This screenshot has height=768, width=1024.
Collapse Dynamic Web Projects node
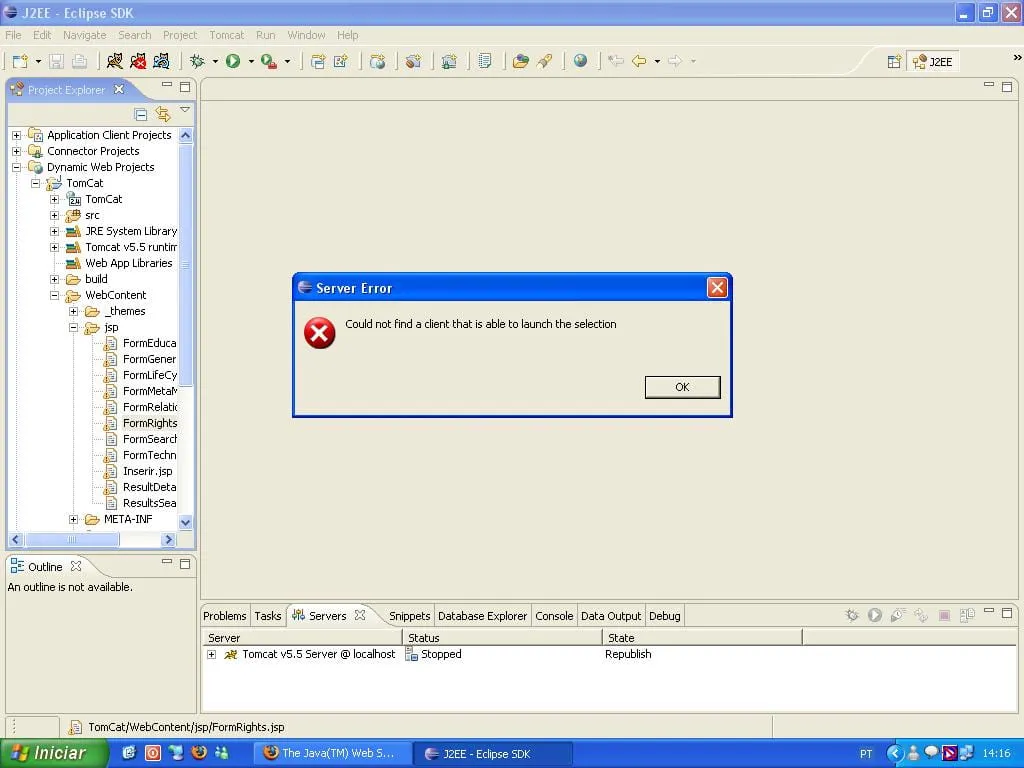pyautogui.click(x=16, y=167)
